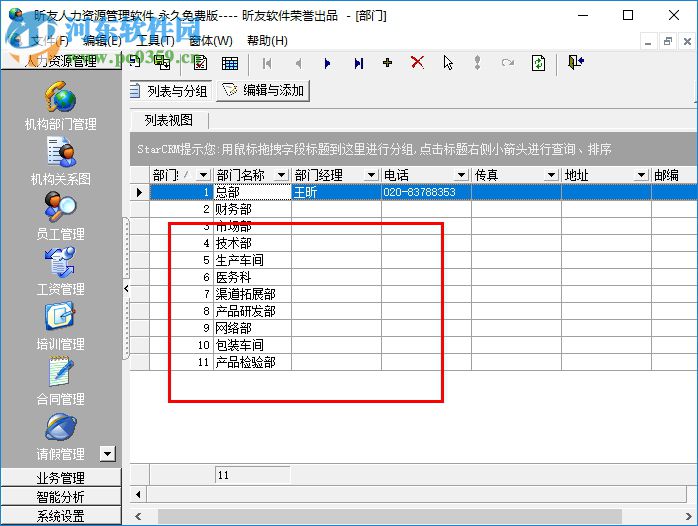
Task: Restore the inner 部门 child window
Action: click(667, 41)
